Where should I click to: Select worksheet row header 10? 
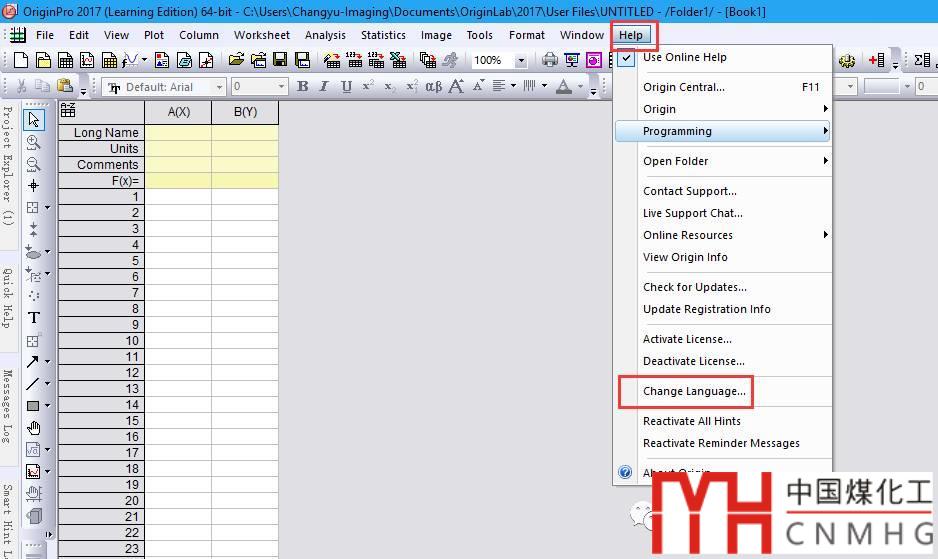[x=101, y=341]
